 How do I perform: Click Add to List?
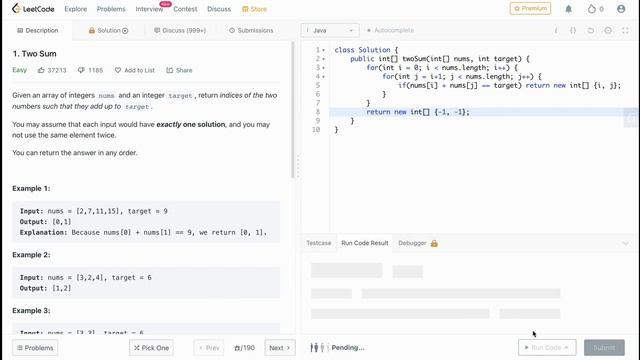pos(135,70)
